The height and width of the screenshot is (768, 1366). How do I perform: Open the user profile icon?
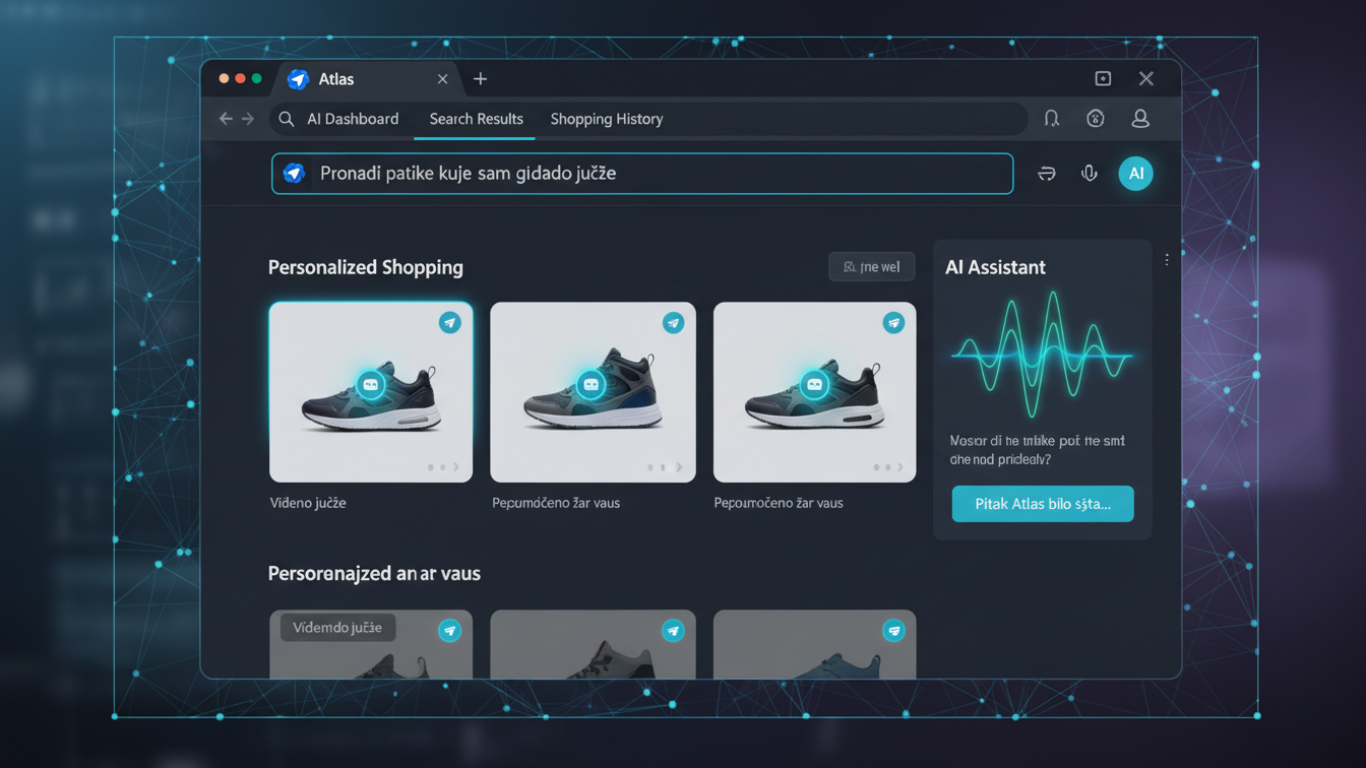1140,118
